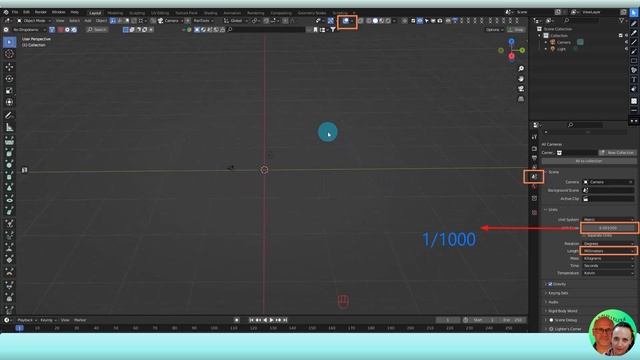
Task: Click the outliner filter funnel icon
Action: [622, 20]
